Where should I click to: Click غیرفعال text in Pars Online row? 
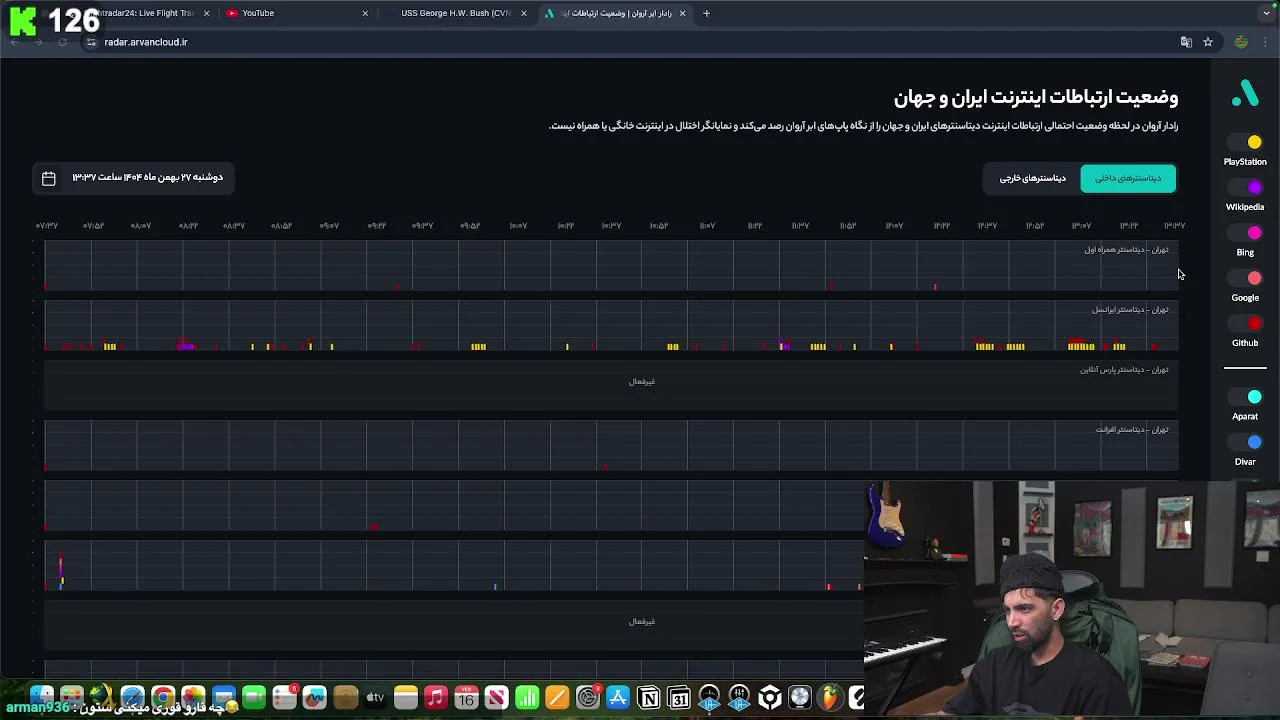[642, 381]
